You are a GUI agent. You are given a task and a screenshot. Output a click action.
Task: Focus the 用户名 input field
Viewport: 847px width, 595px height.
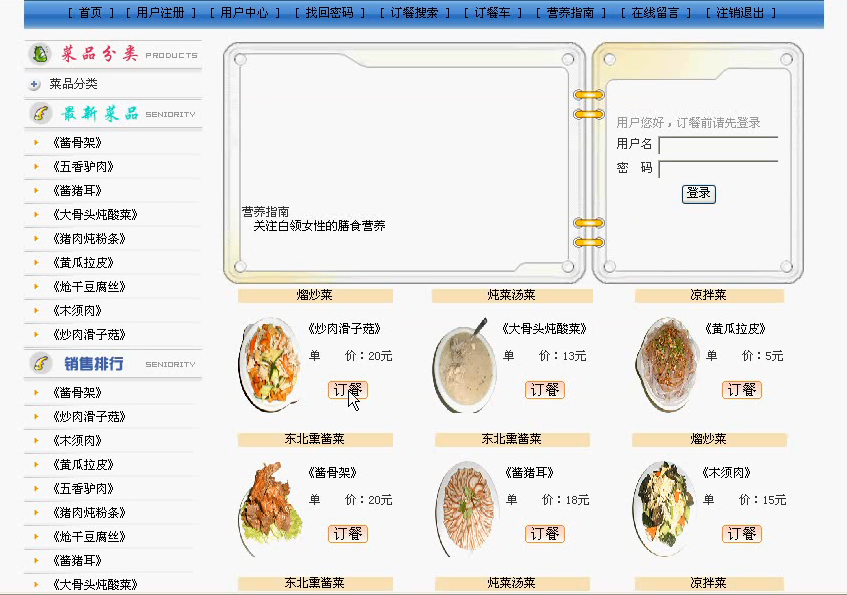[x=718, y=146]
